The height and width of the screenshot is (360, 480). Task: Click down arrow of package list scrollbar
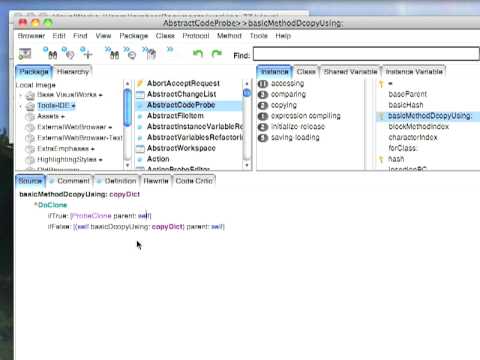pyautogui.click(x=127, y=165)
